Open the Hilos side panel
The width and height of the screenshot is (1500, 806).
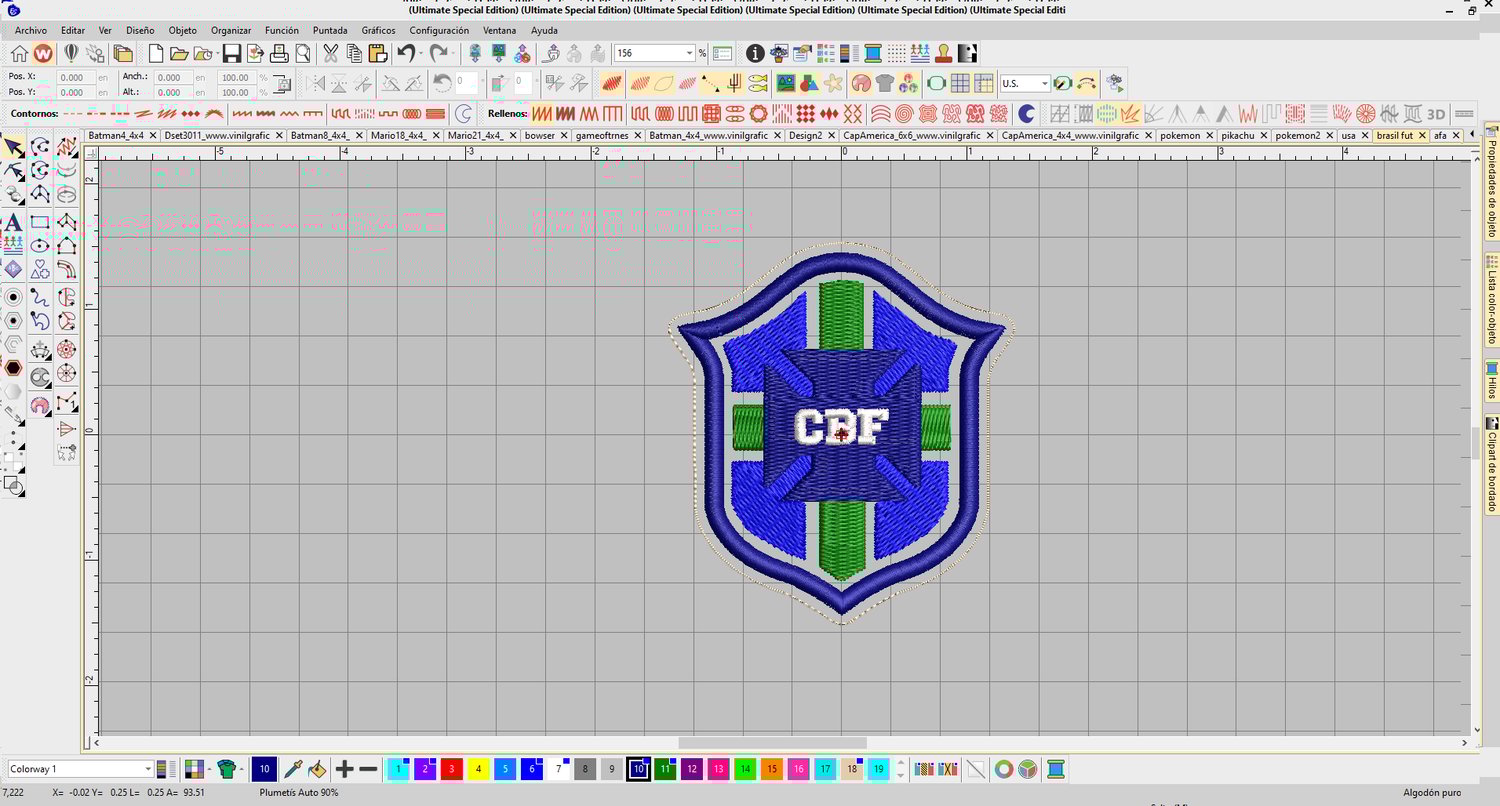click(x=1492, y=381)
